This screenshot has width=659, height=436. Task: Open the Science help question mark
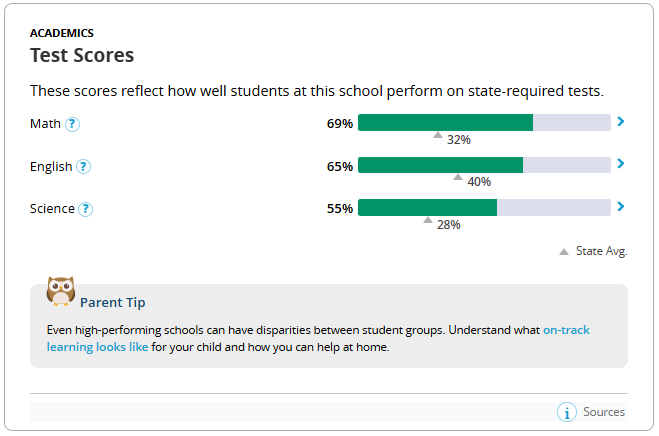pos(86,209)
